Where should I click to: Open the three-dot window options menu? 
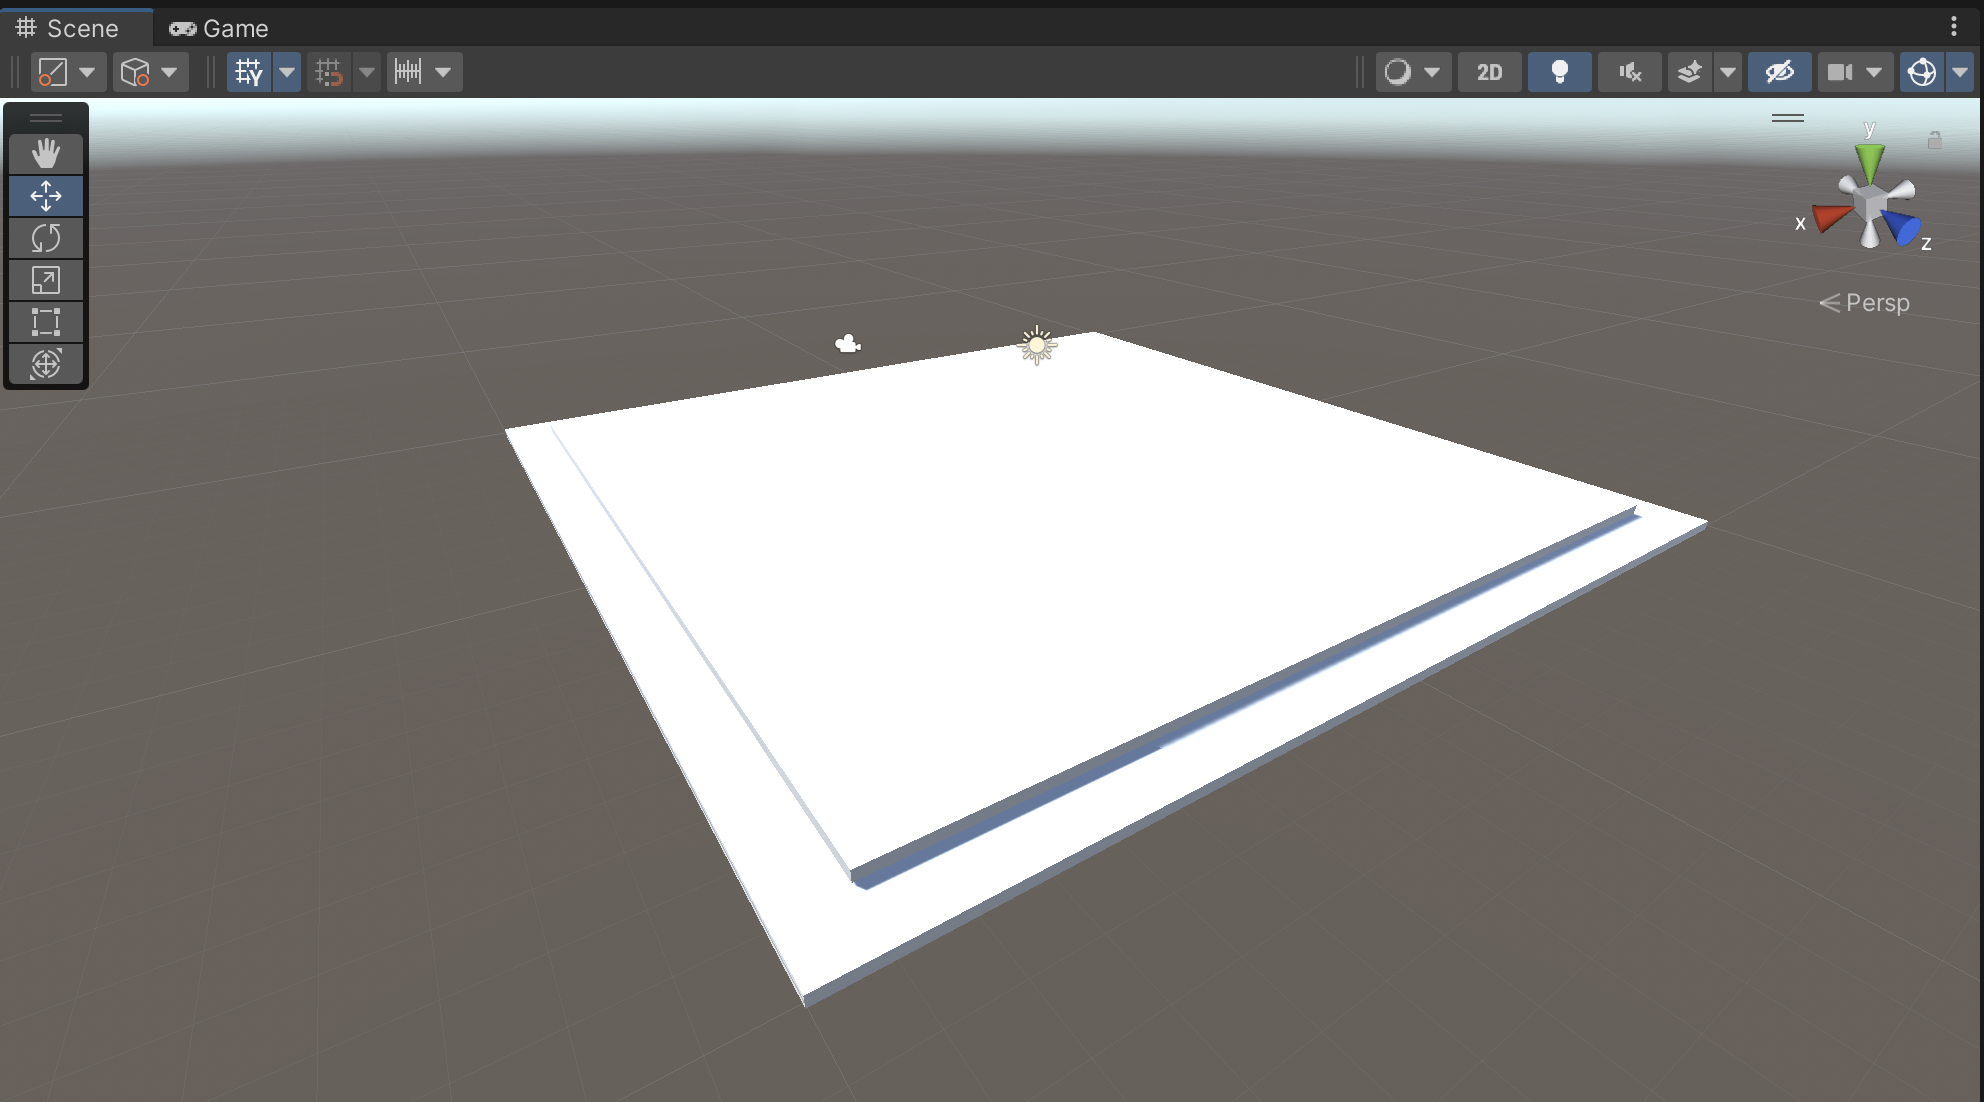1953,26
